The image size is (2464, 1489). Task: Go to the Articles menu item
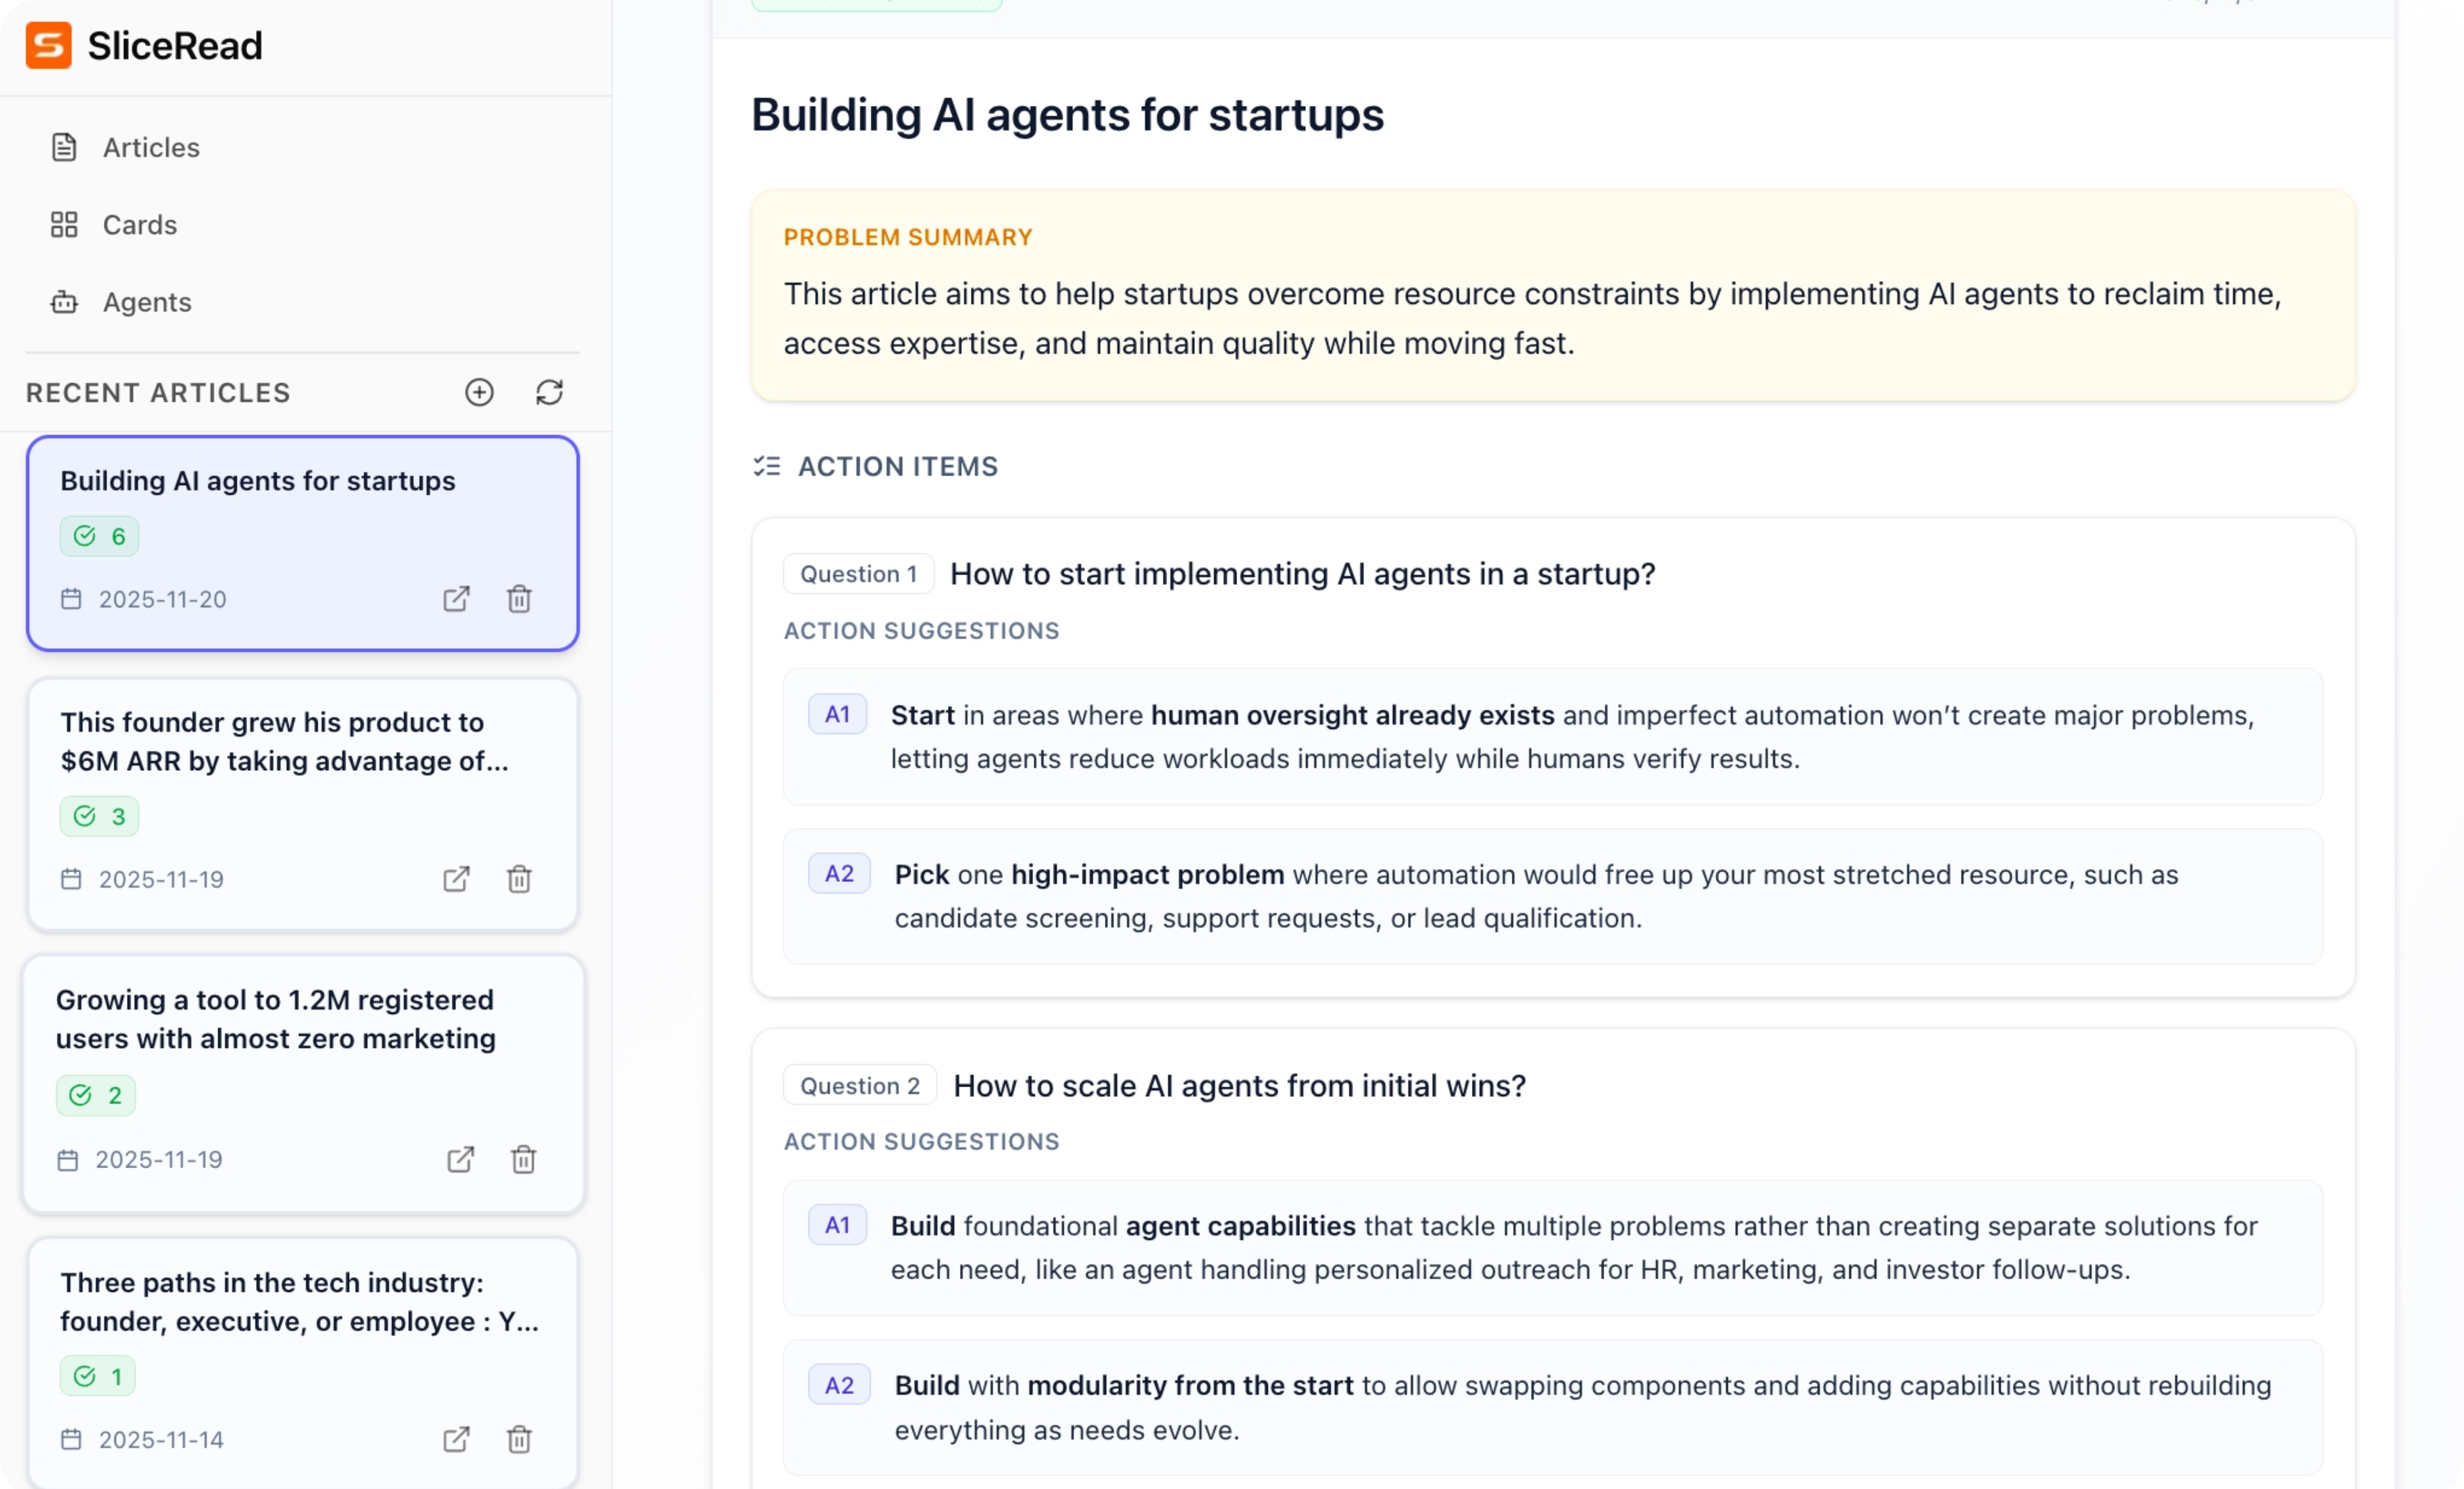tap(150, 148)
